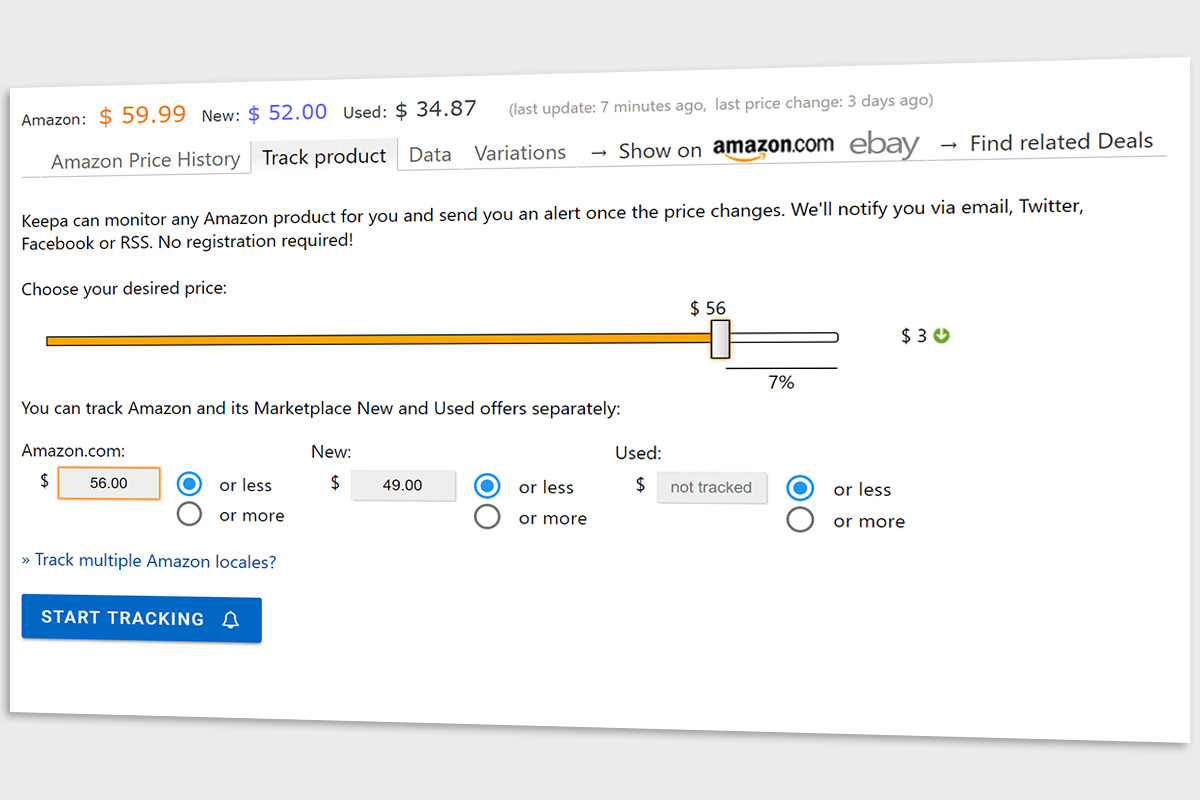Select Used 'or more' radio button
Viewport: 1200px width, 800px height.
(x=801, y=520)
